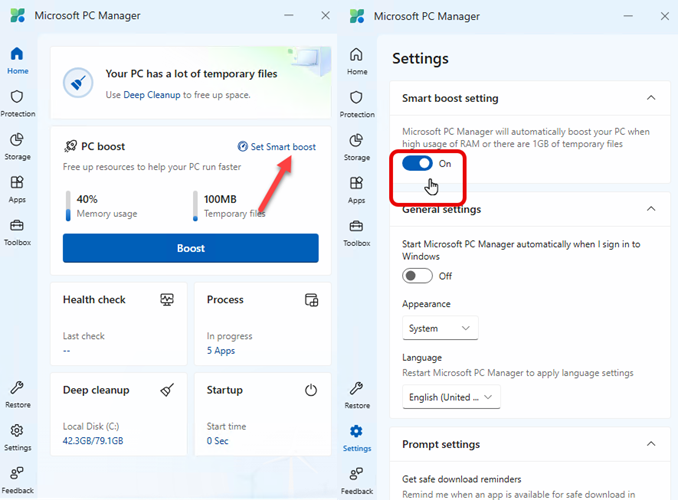Screen dimensions: 678x500
Task: Open Storage in the left window sidebar
Action: 18,145
